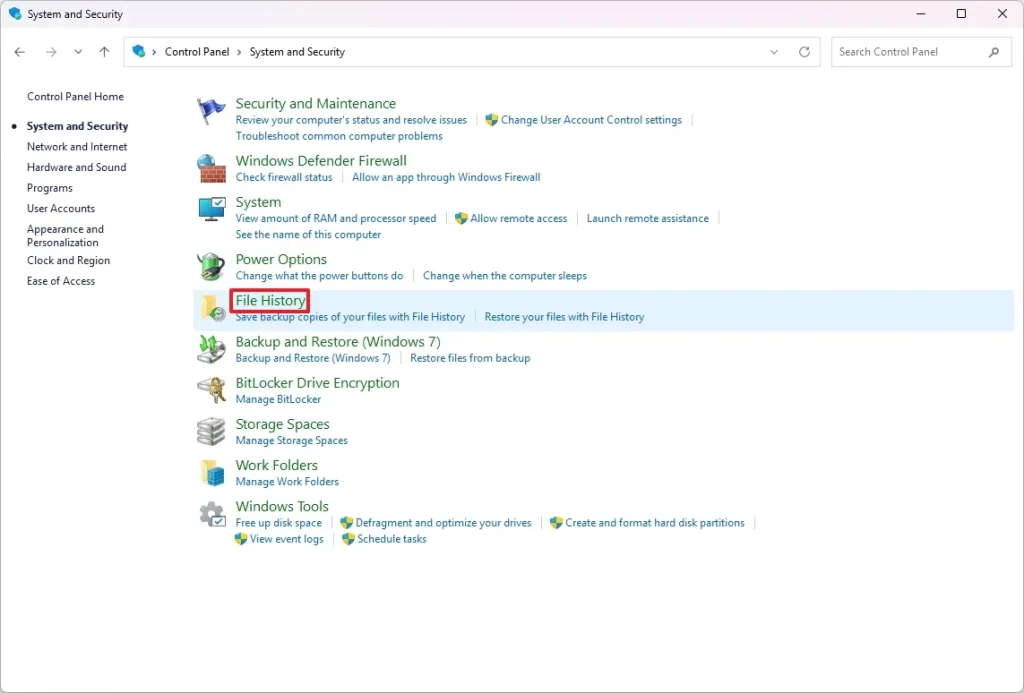Click the Windows Defender Firewall brick wall icon

coord(211,168)
